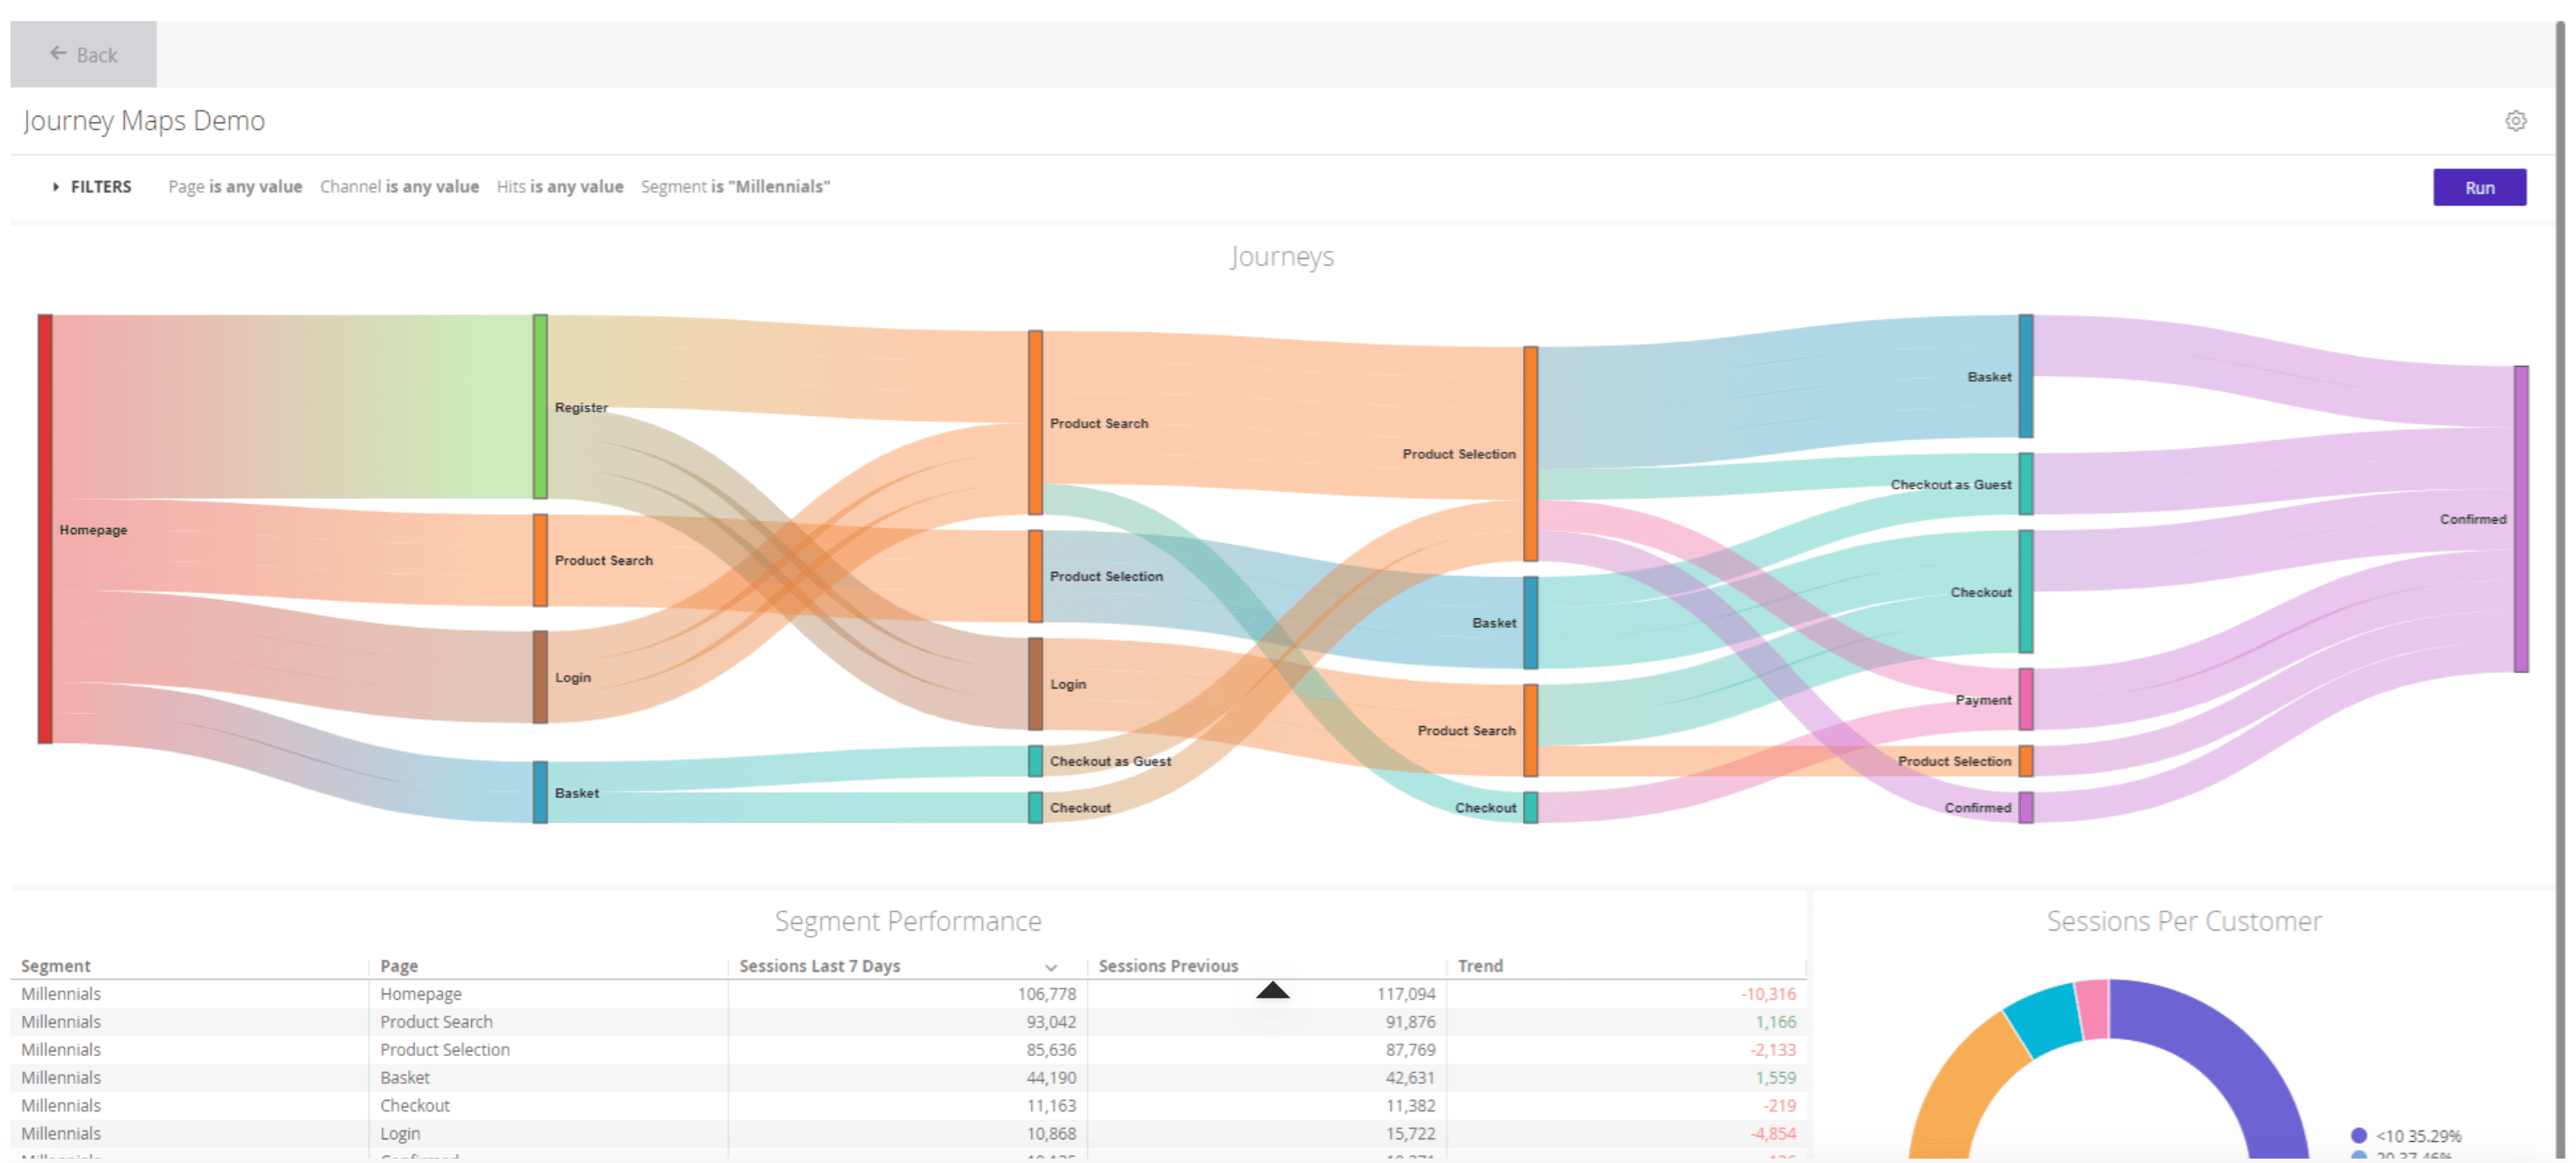This screenshot has width=2576, height=1163.
Task: Sort by Trend column header
Action: click(x=1479, y=966)
